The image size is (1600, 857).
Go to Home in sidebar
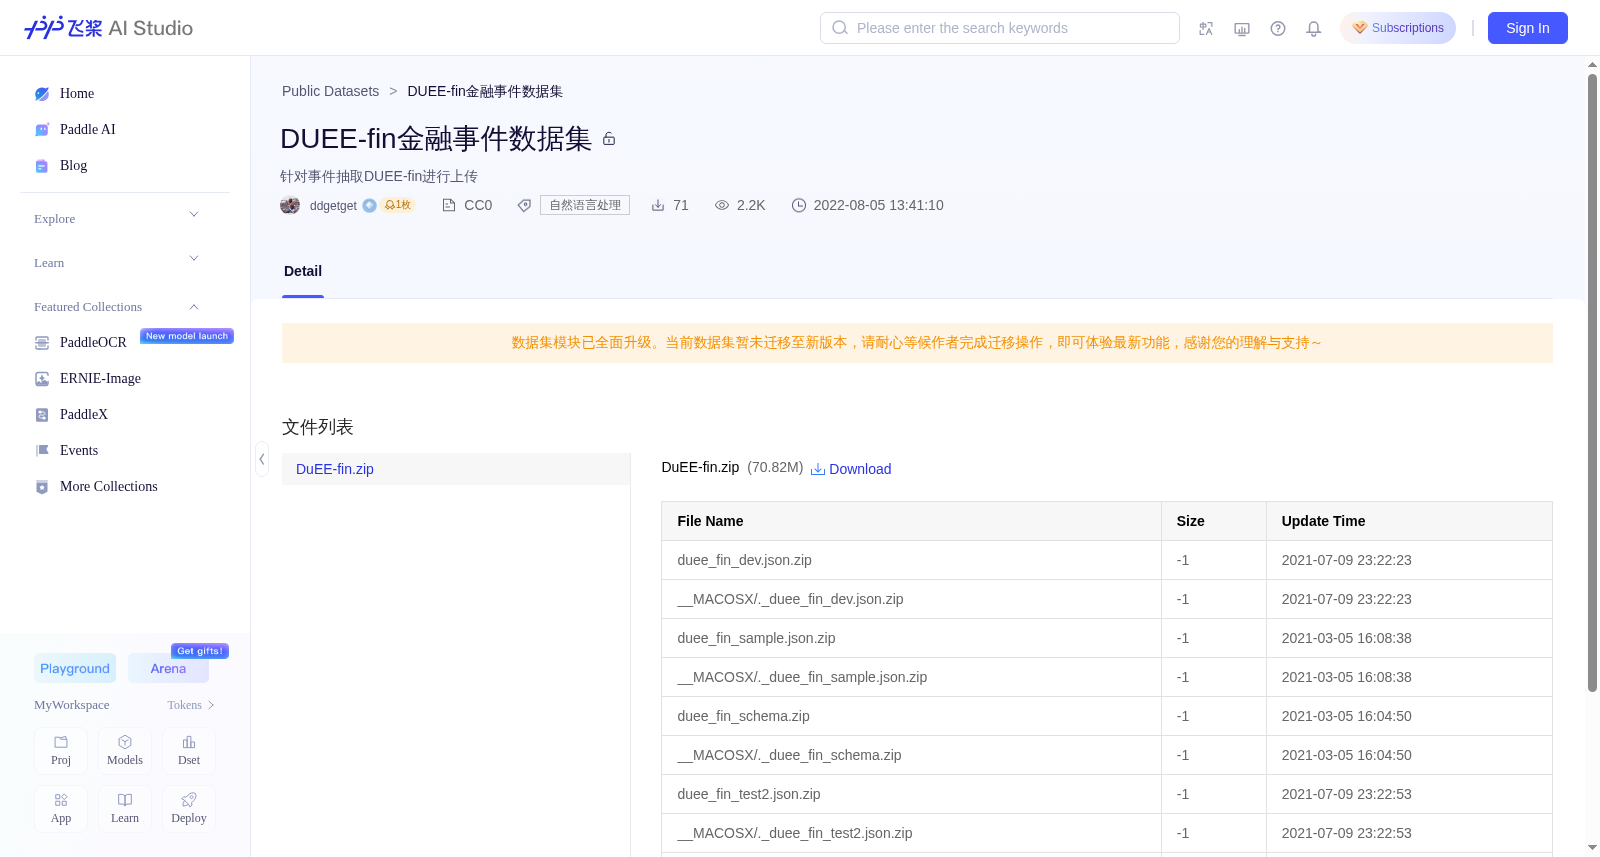pyautogui.click(x=77, y=94)
